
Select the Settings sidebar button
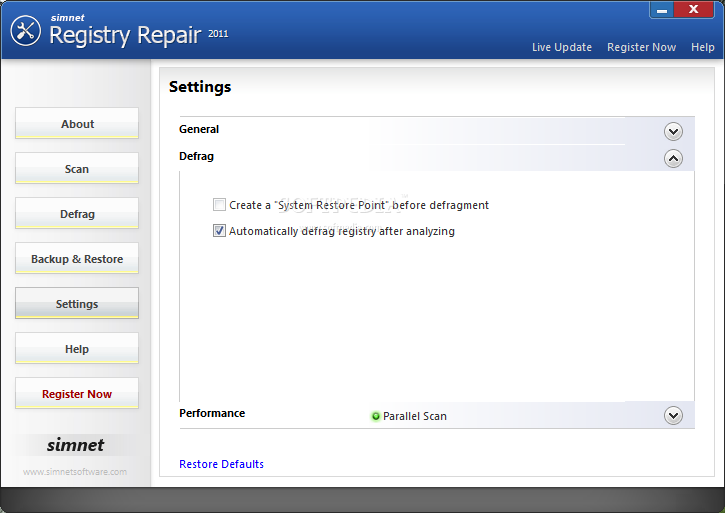[77, 303]
